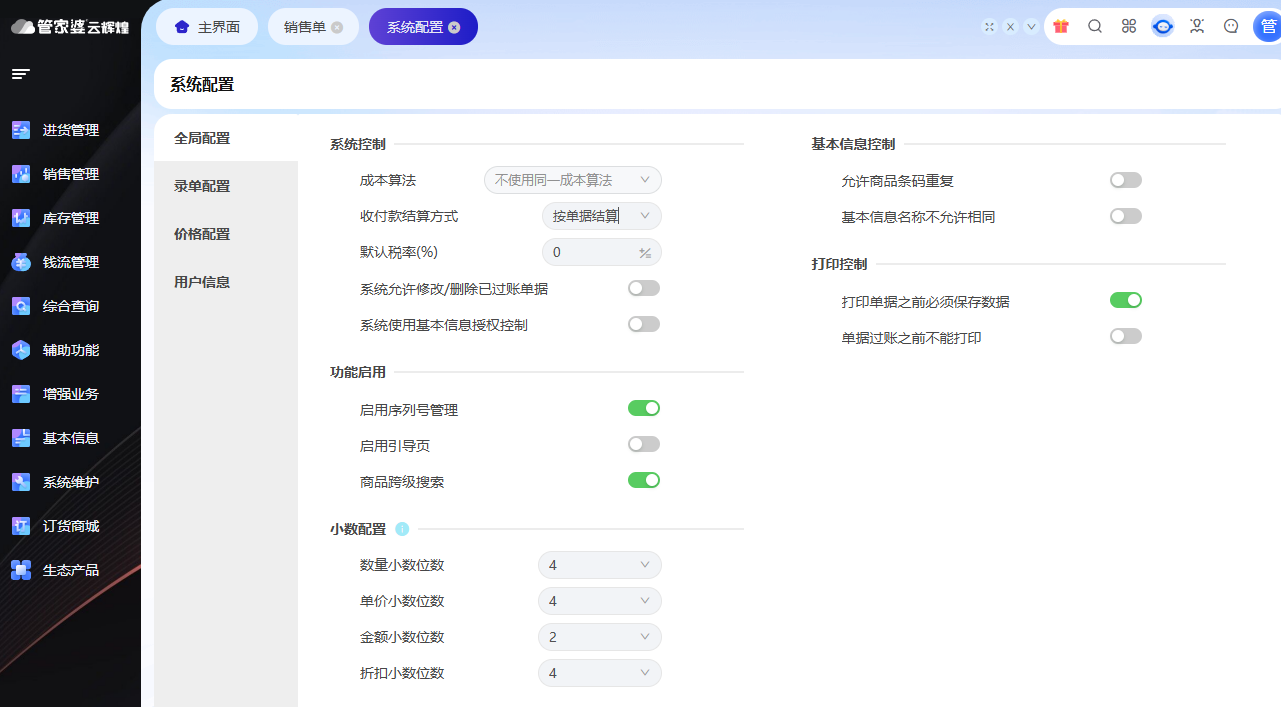This screenshot has width=1281, height=707.
Task: Disable 启用序列号管理 switch
Action: pos(644,408)
